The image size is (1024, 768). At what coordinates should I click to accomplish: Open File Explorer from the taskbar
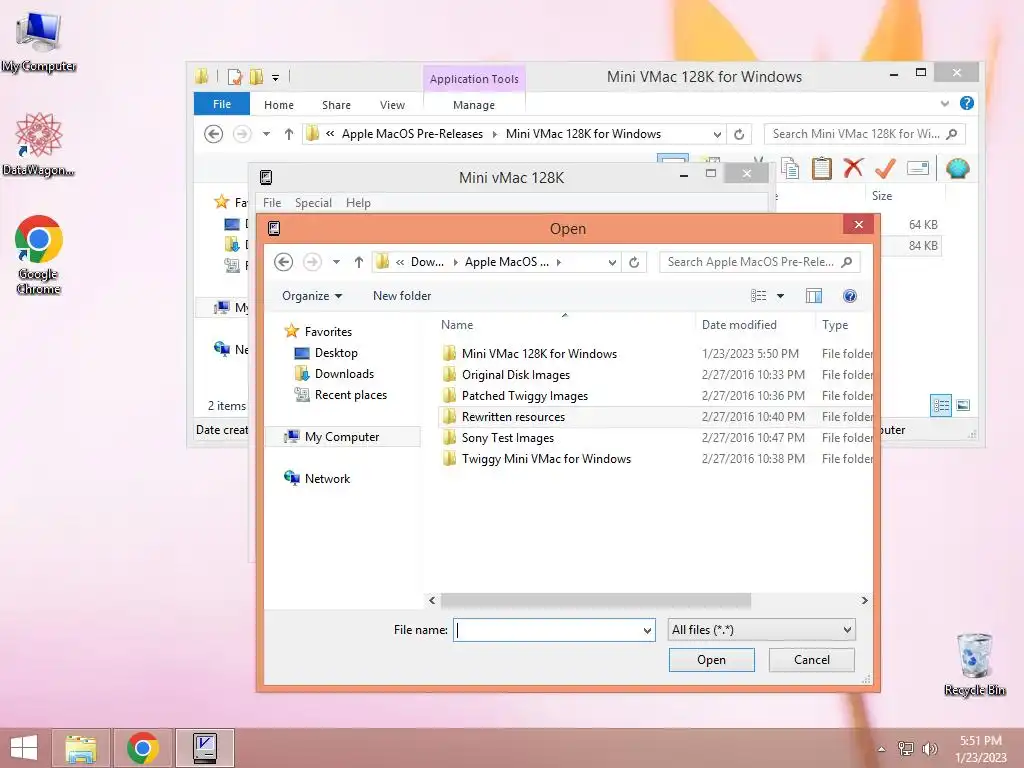[x=81, y=748]
